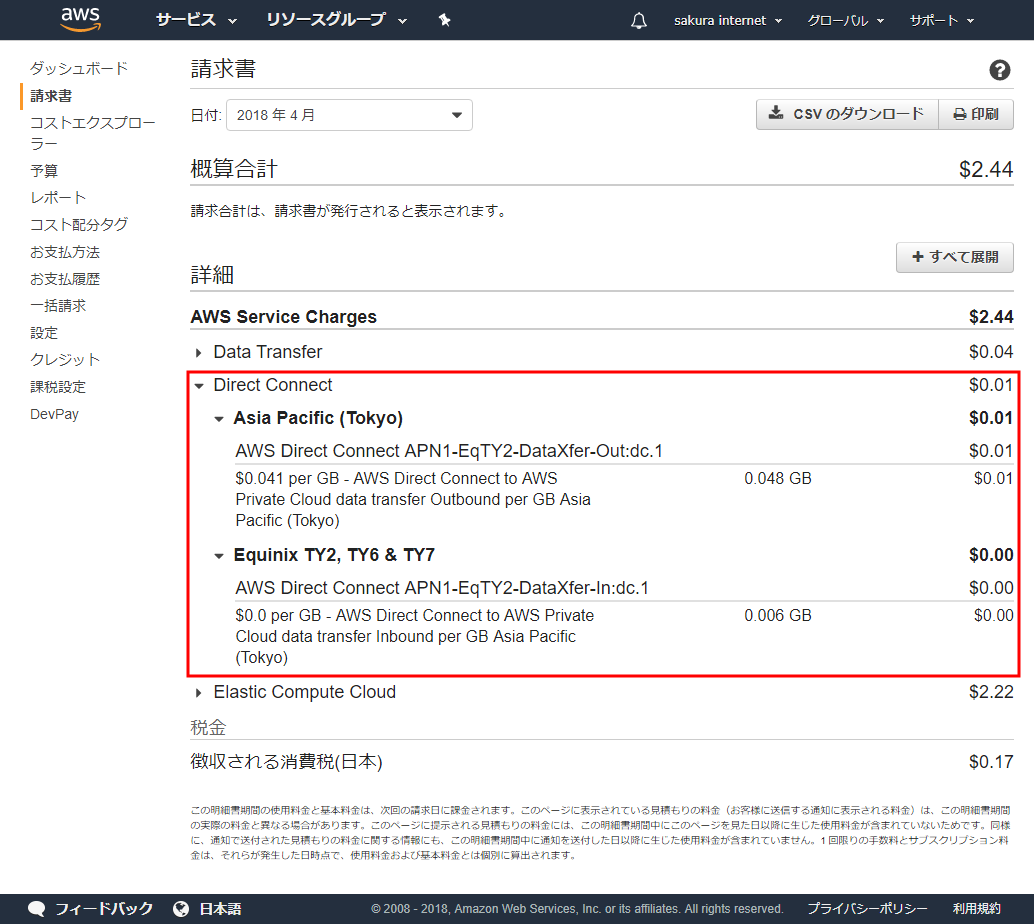
Task: Collapse the Direct Connect section
Action: coord(199,385)
